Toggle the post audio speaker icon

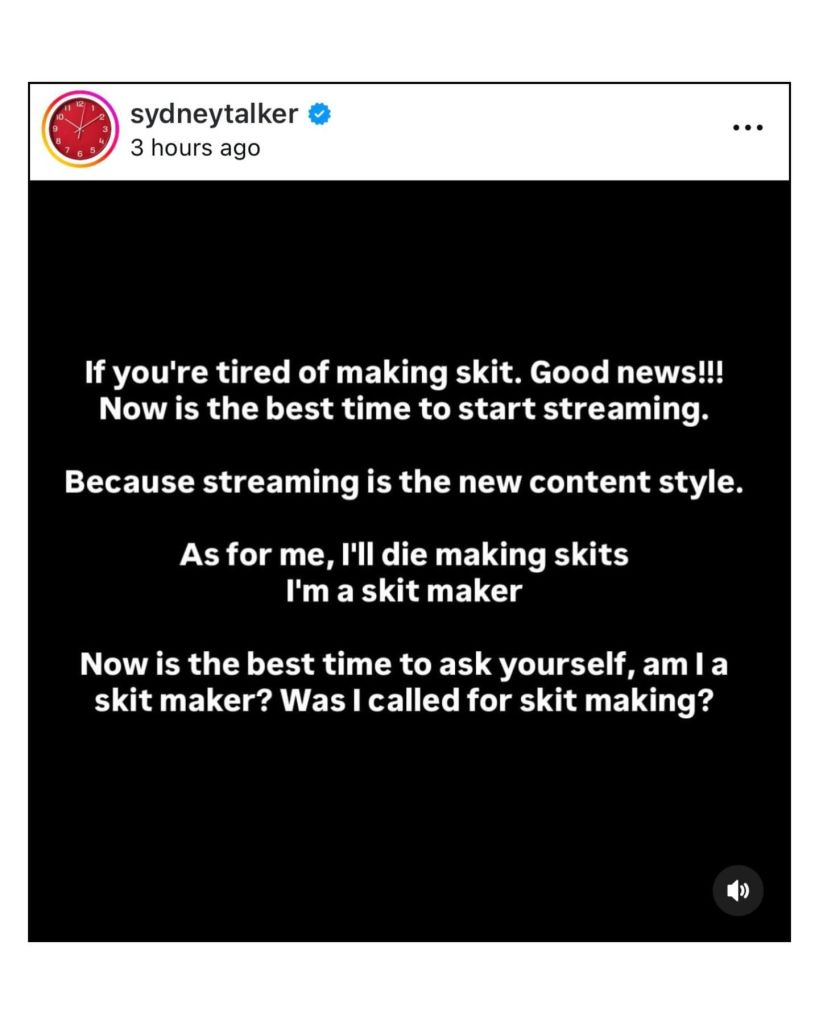pyautogui.click(x=738, y=890)
